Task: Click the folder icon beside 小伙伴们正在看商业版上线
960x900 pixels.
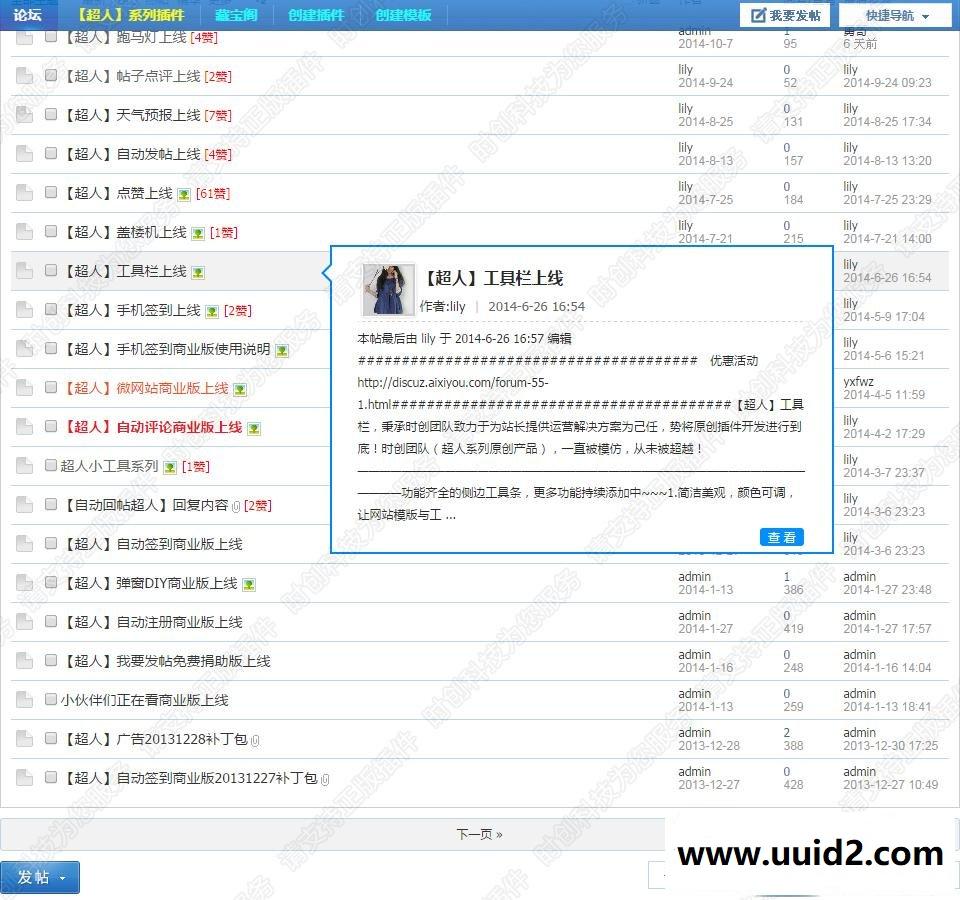Action: tap(24, 700)
